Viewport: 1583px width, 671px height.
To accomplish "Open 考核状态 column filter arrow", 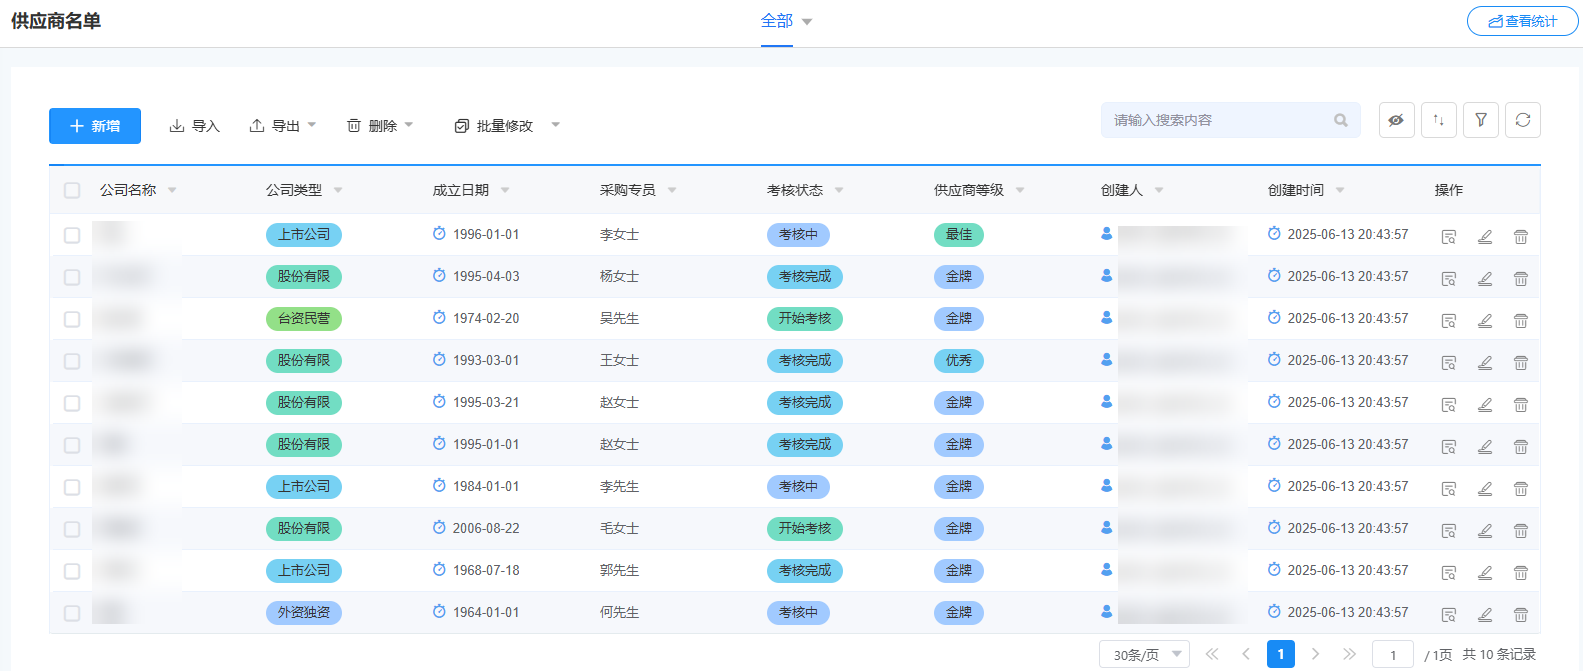I will point(839,190).
